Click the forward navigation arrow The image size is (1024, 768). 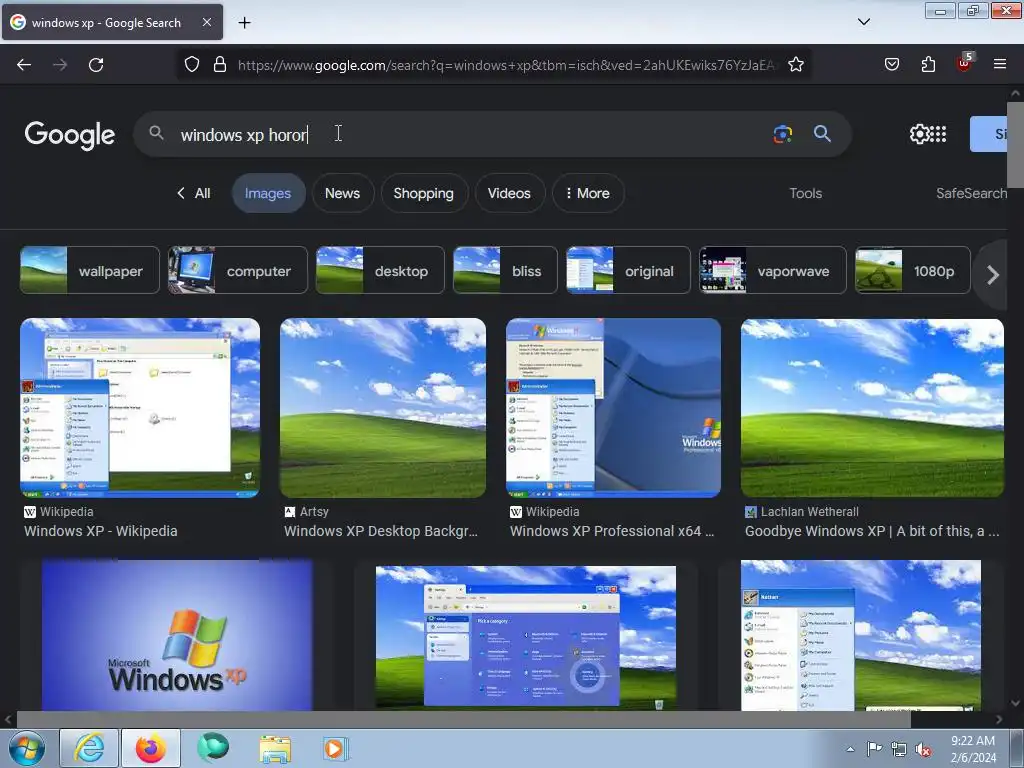[60, 65]
